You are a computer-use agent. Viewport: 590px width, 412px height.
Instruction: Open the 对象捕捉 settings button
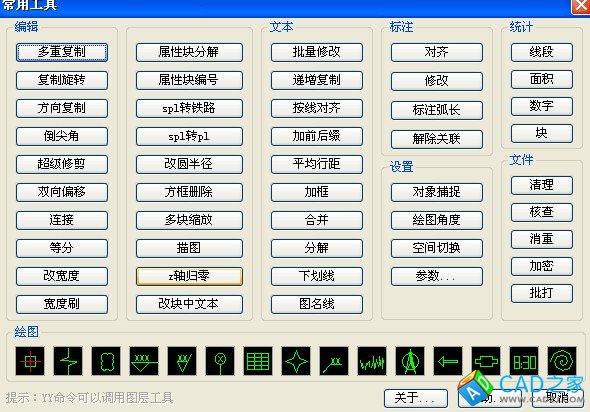(436, 192)
